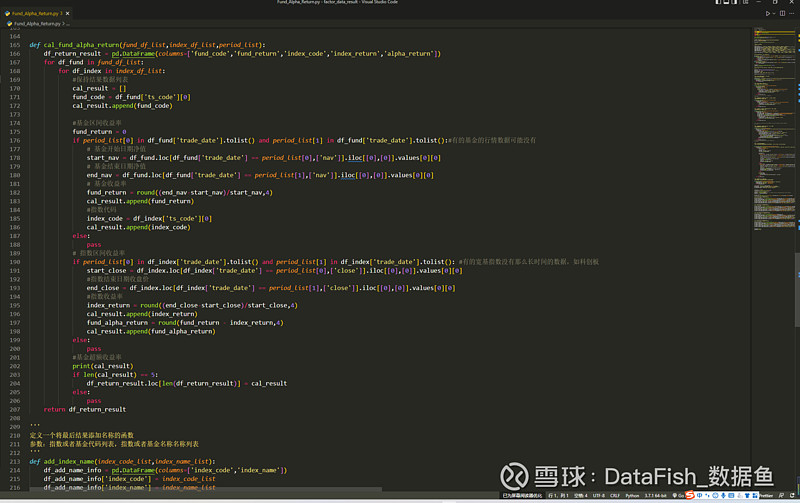This screenshot has width=800, height=503.
Task: Click the Sogou input method S logo
Action: pyautogui.click(x=690, y=495)
